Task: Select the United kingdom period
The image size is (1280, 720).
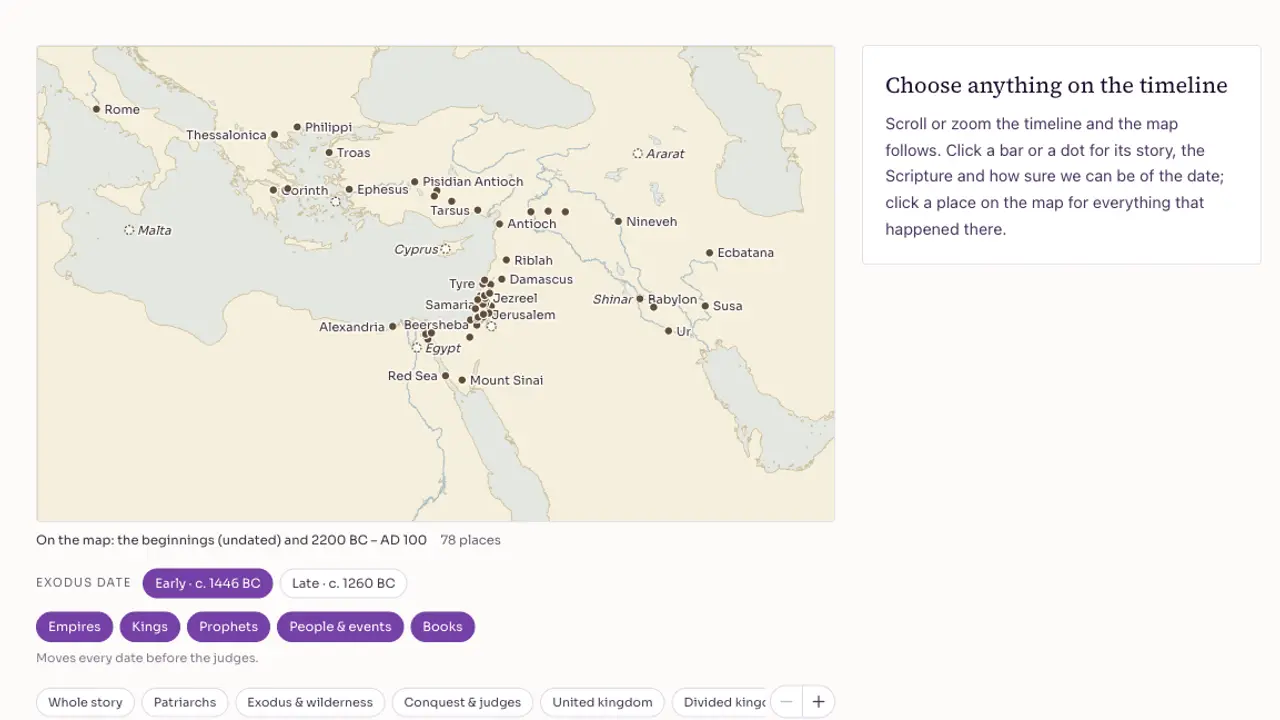Action: click(602, 702)
